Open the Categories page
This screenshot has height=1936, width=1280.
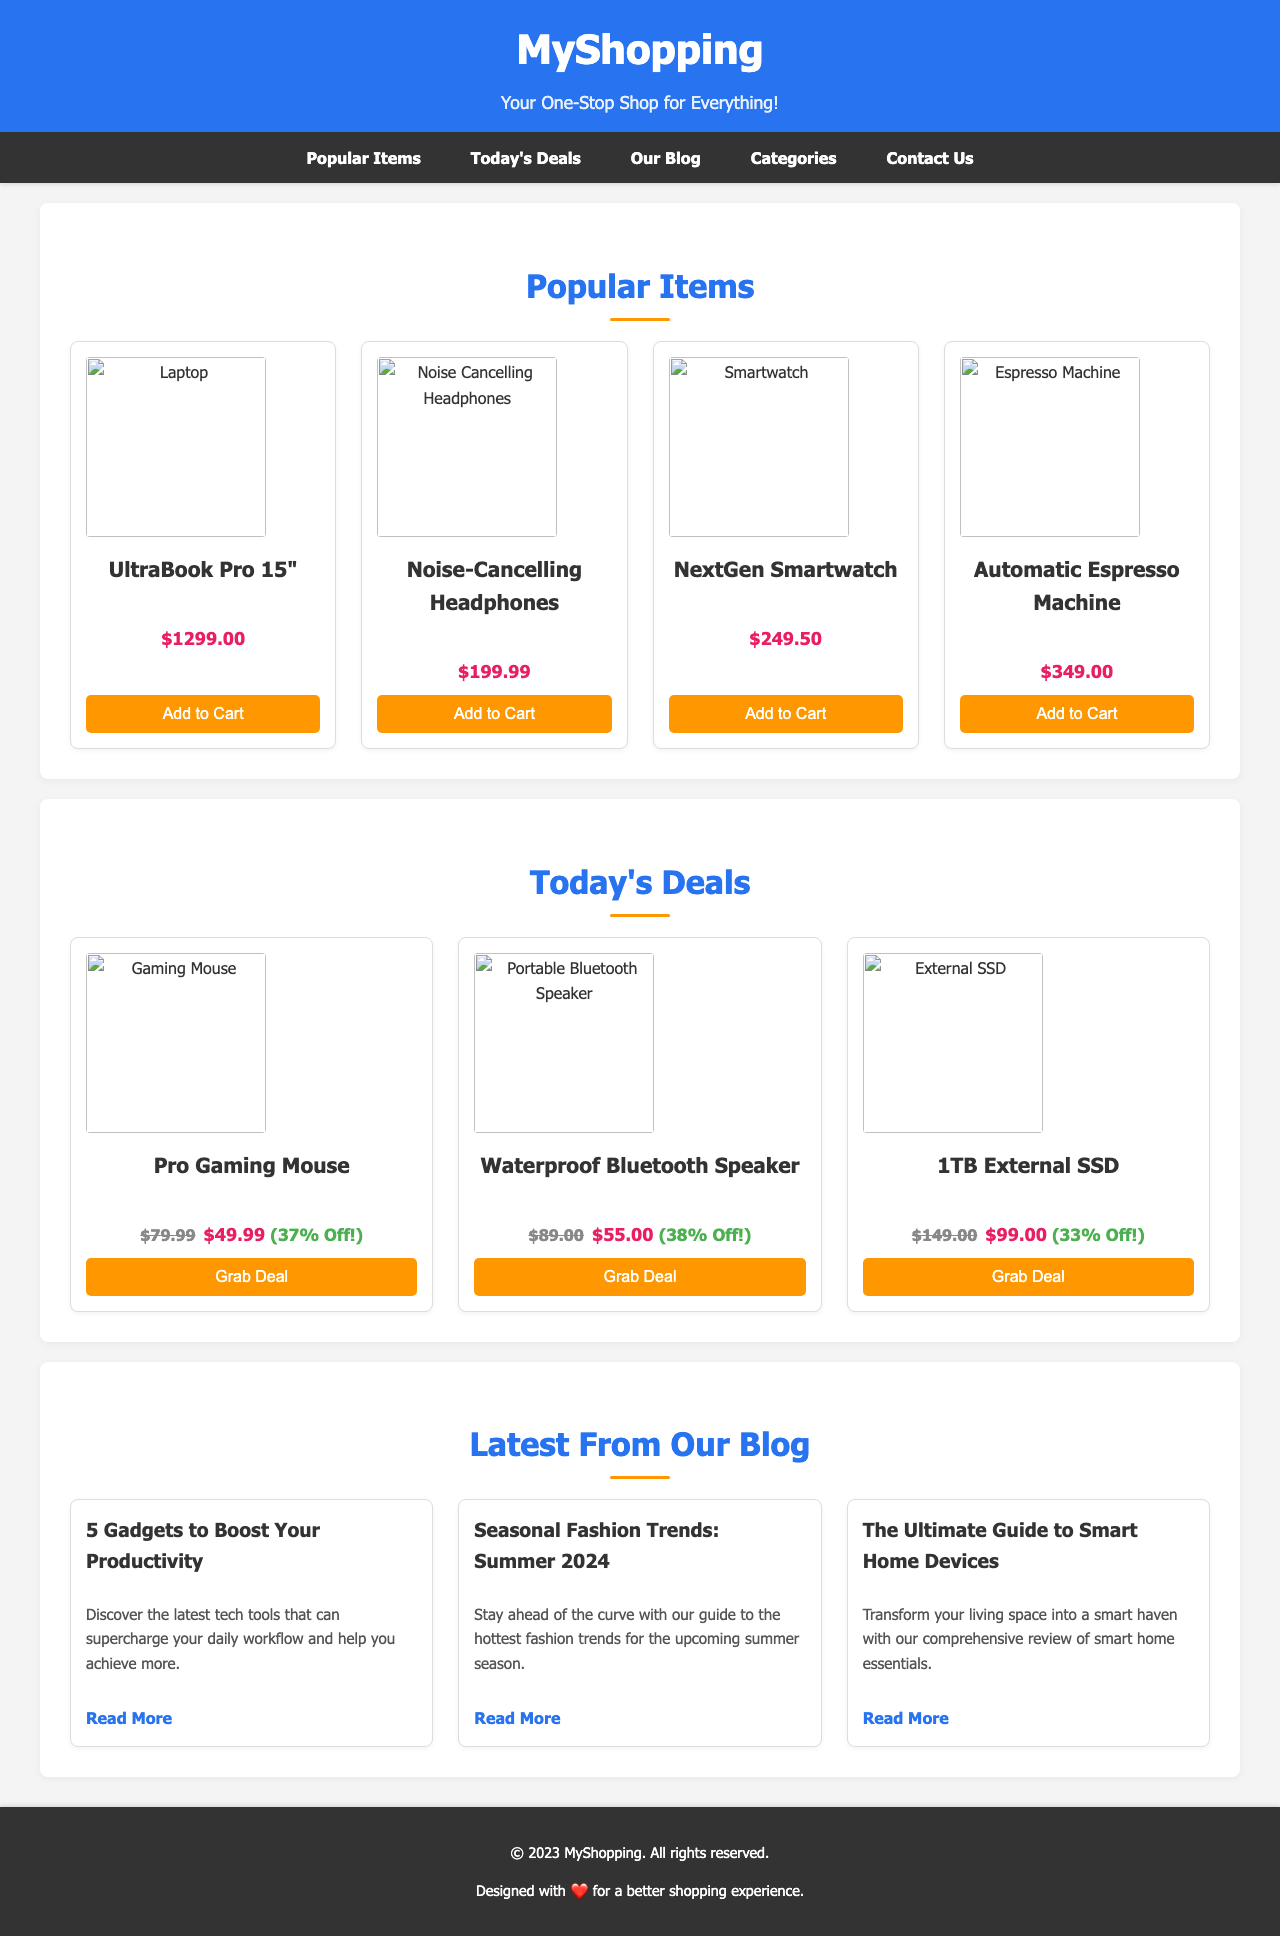click(793, 157)
